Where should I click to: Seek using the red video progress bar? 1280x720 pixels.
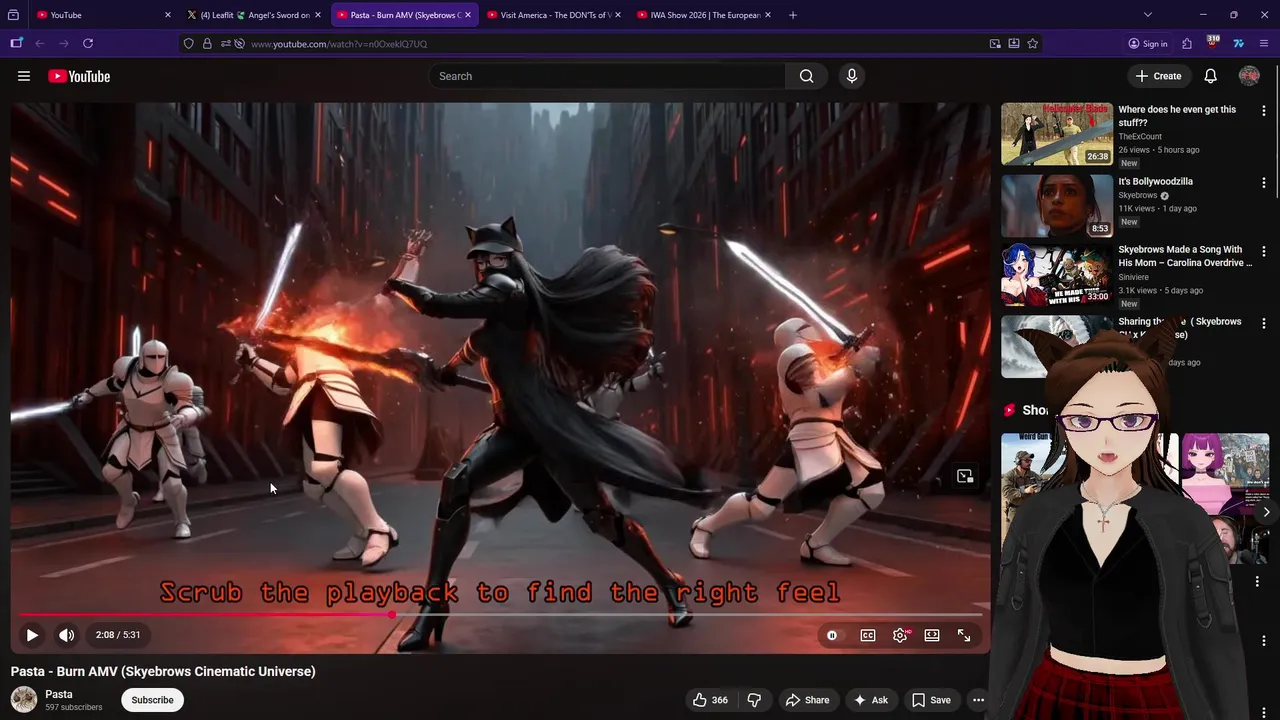tap(500, 615)
